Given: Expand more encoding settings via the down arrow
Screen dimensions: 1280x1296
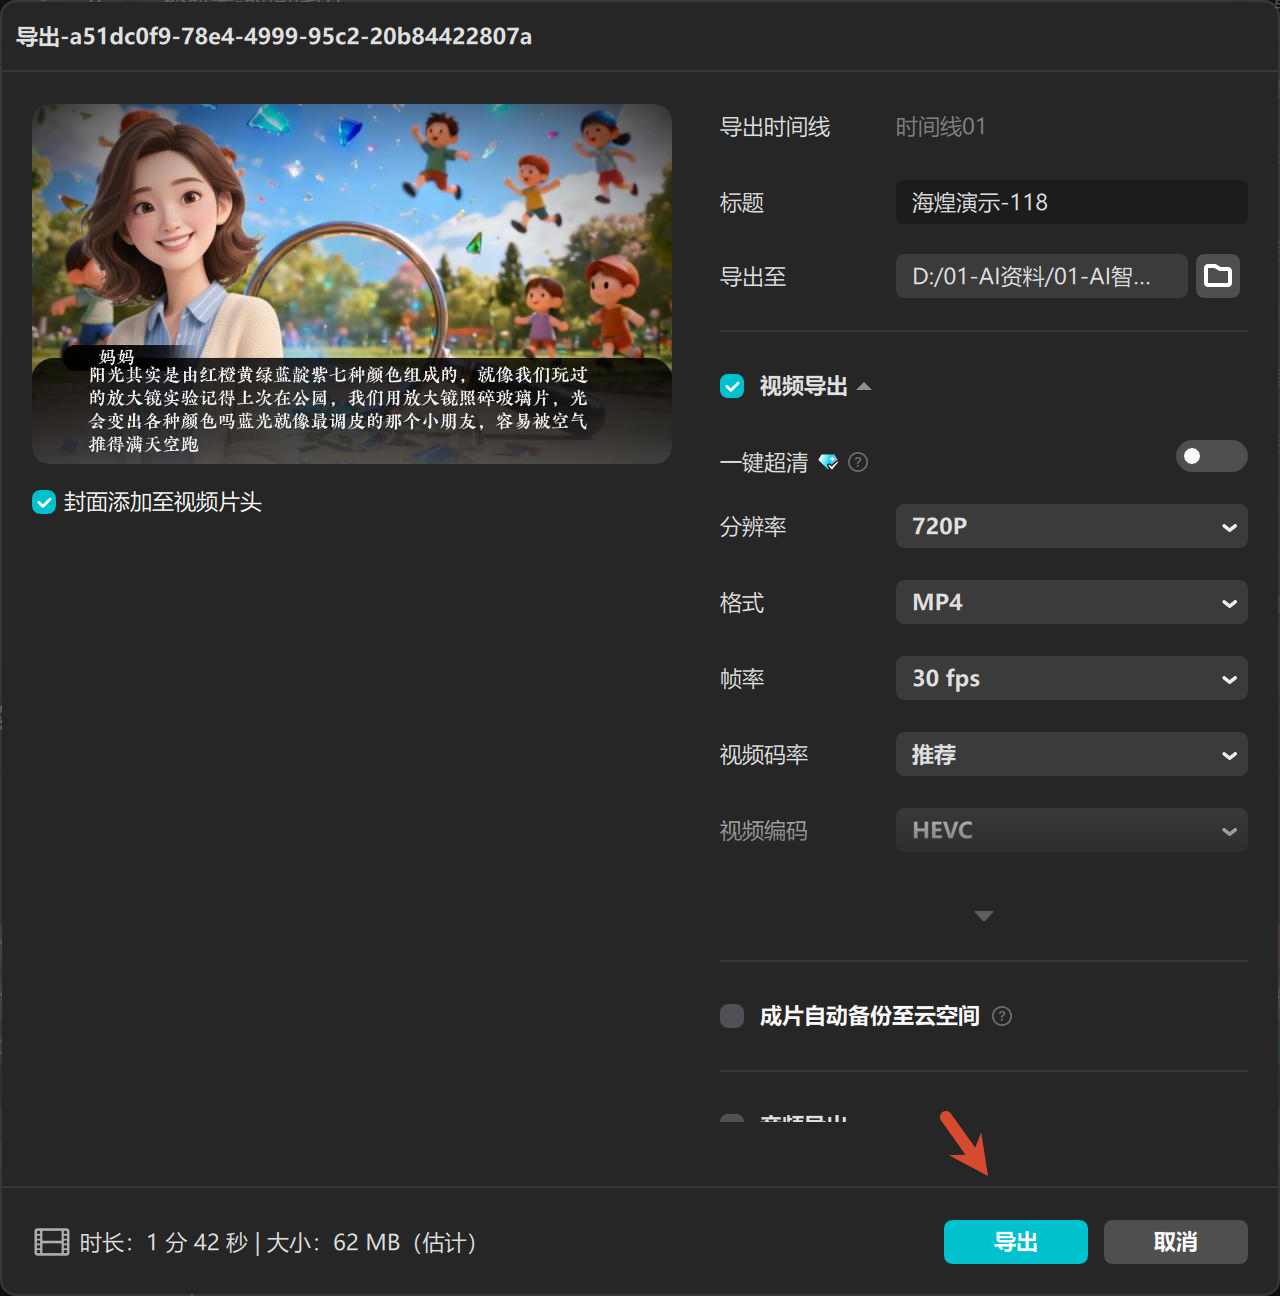Looking at the screenshot, I should tap(983, 915).
